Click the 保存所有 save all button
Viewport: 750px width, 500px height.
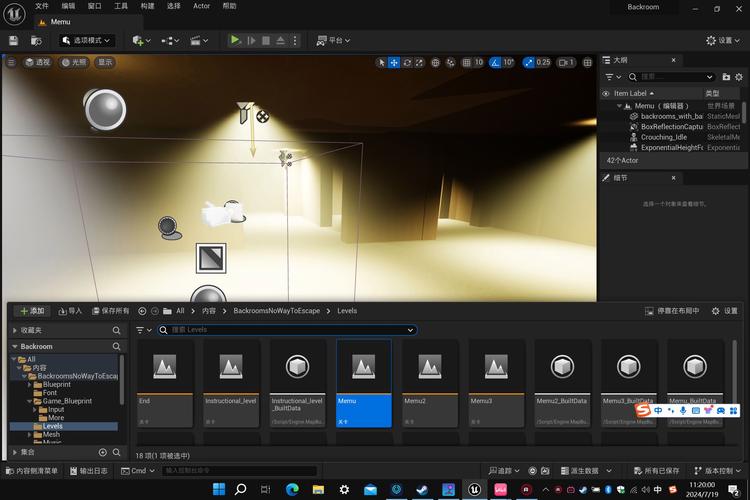pyautogui.click(x=110, y=311)
